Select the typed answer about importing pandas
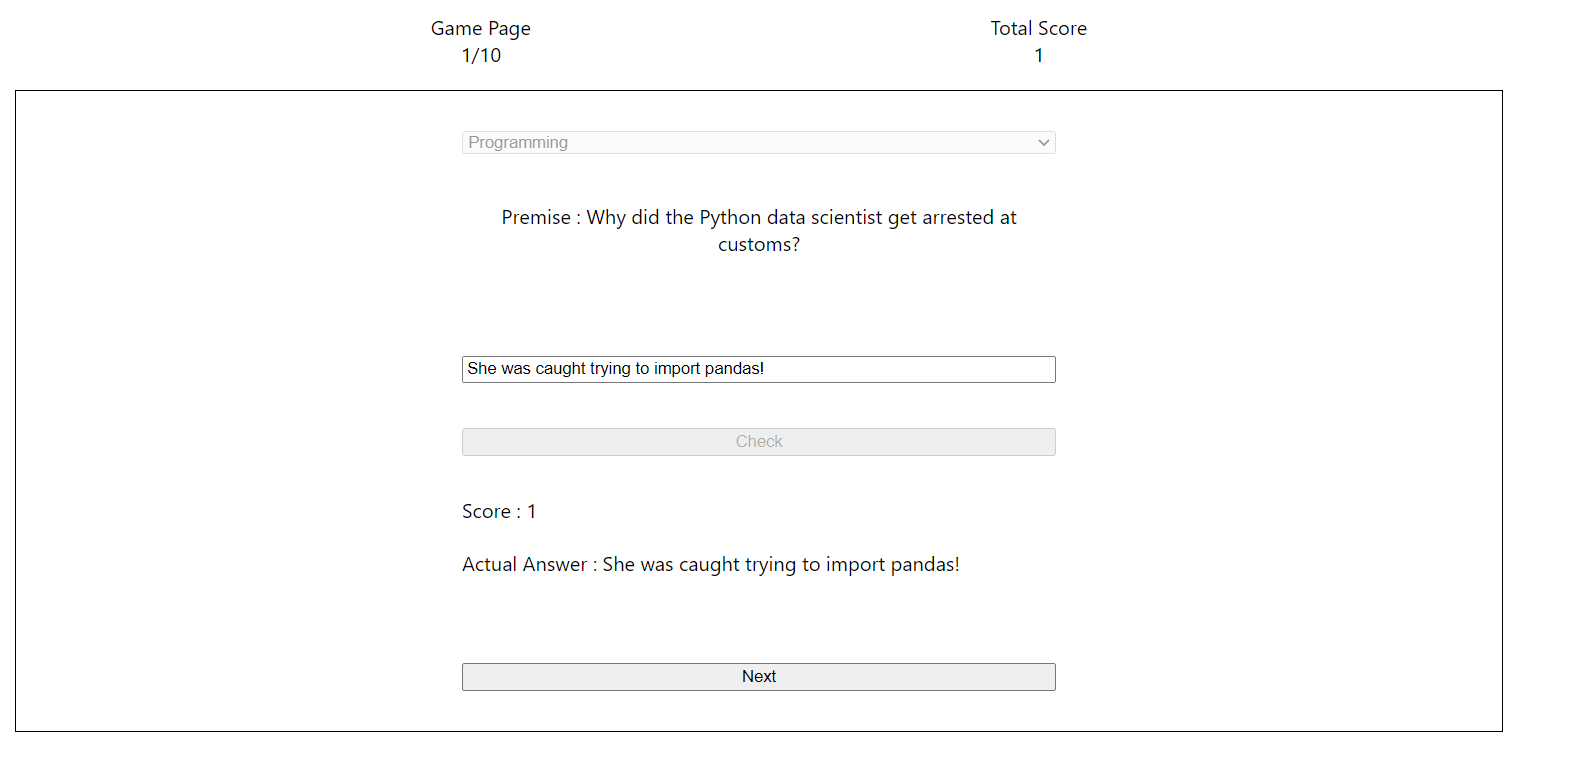 click(614, 369)
